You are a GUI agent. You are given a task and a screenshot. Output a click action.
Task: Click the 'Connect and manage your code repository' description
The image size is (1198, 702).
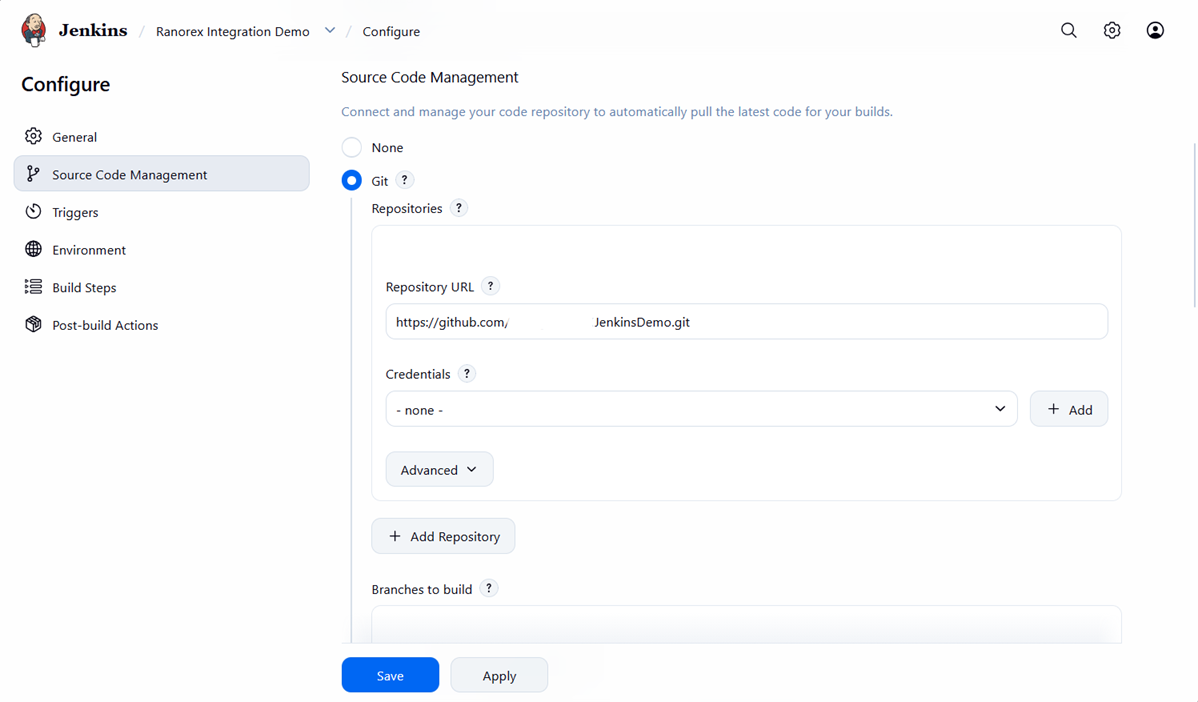pos(617,112)
